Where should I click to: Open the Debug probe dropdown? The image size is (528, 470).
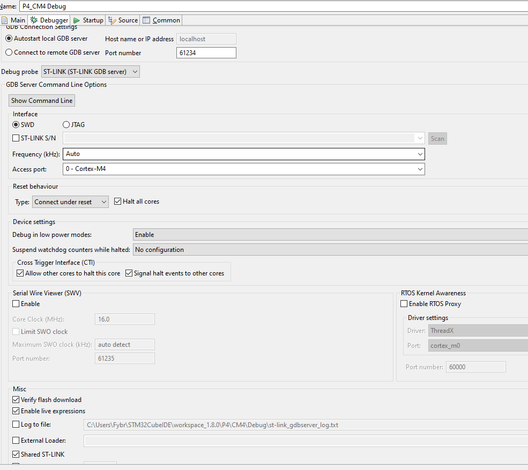pyautogui.click(x=90, y=72)
